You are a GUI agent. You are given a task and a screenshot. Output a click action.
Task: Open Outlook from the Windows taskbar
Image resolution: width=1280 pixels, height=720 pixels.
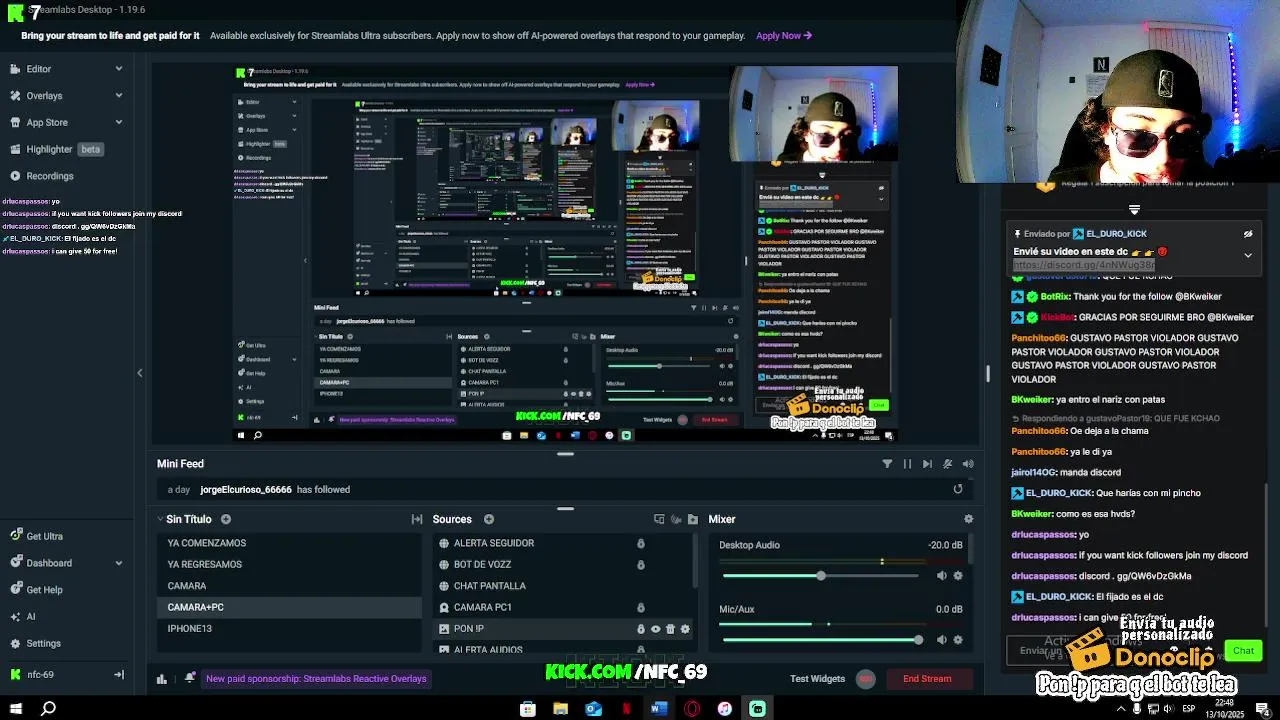[593, 709]
